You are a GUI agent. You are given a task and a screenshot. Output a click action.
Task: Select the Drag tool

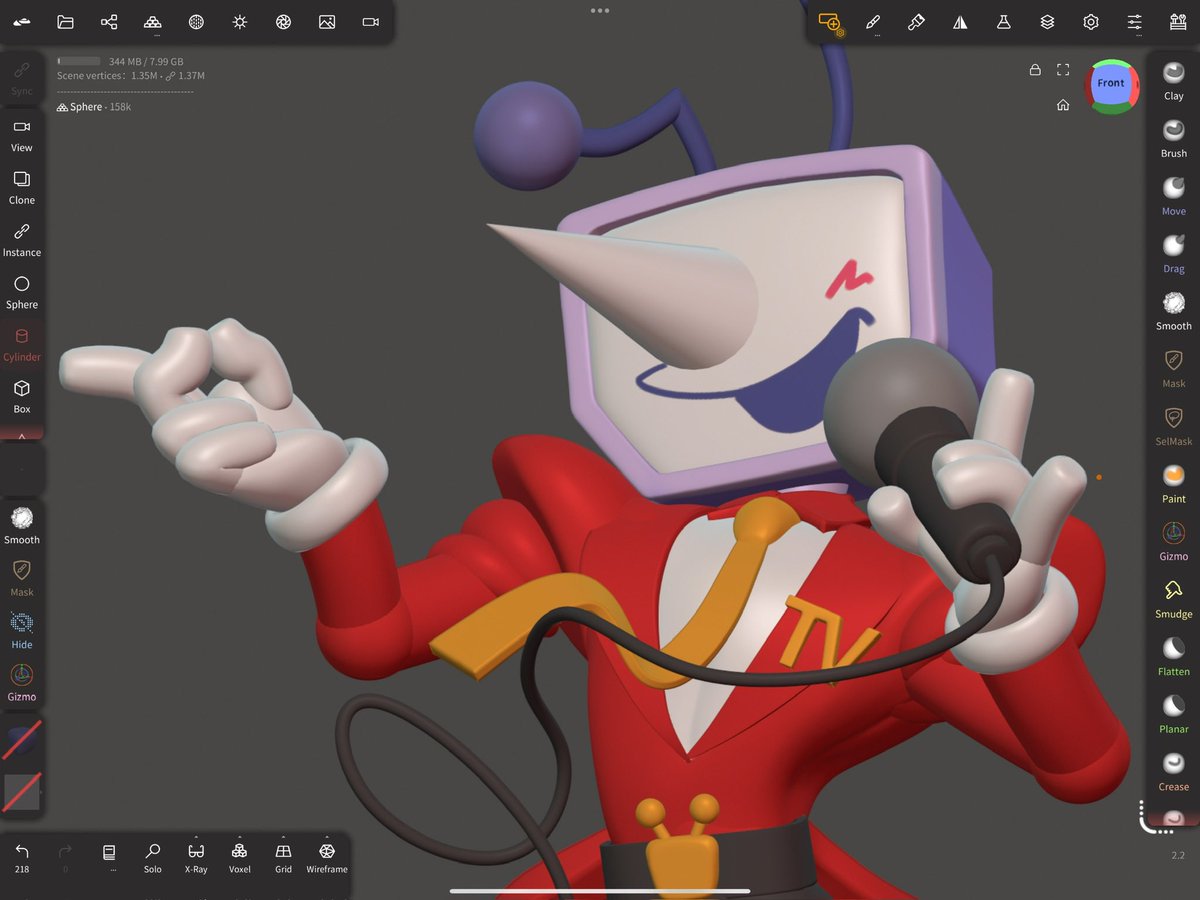pos(1174,253)
